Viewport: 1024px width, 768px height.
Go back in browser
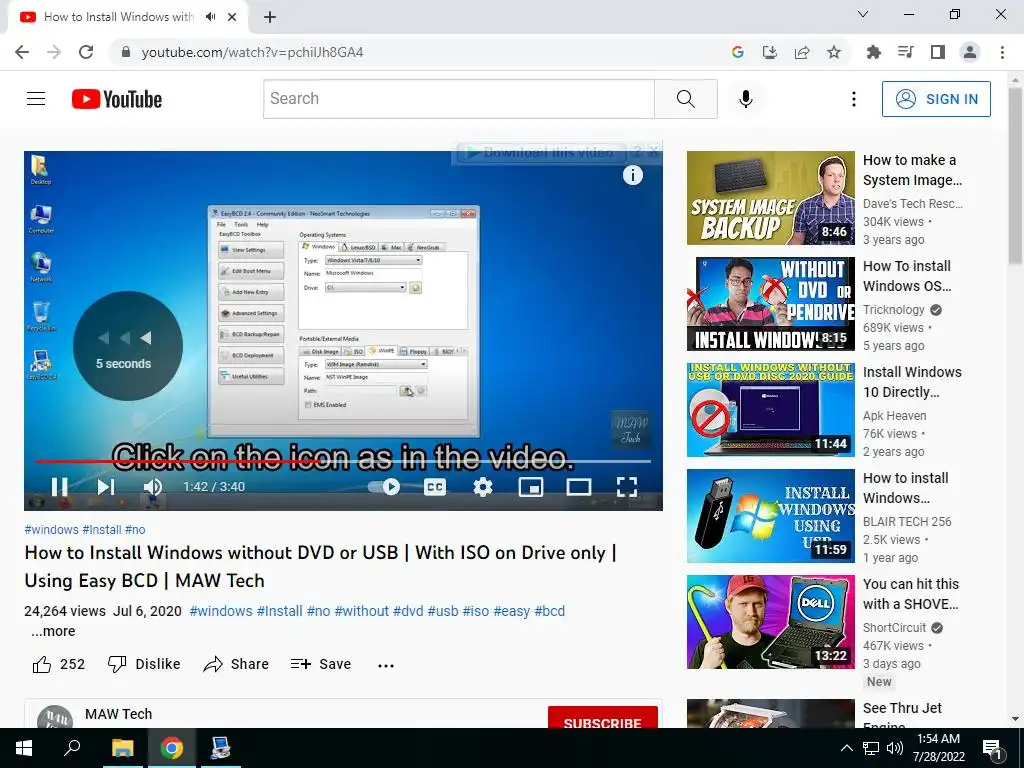pos(22,52)
